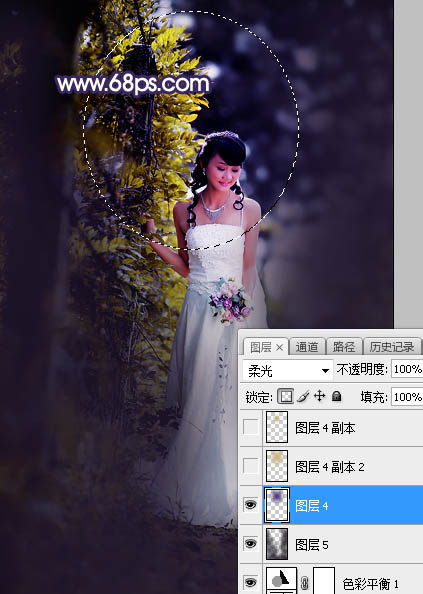The height and width of the screenshot is (594, 423).
Task: Toggle lock image pixels brush icon
Action: [303, 396]
